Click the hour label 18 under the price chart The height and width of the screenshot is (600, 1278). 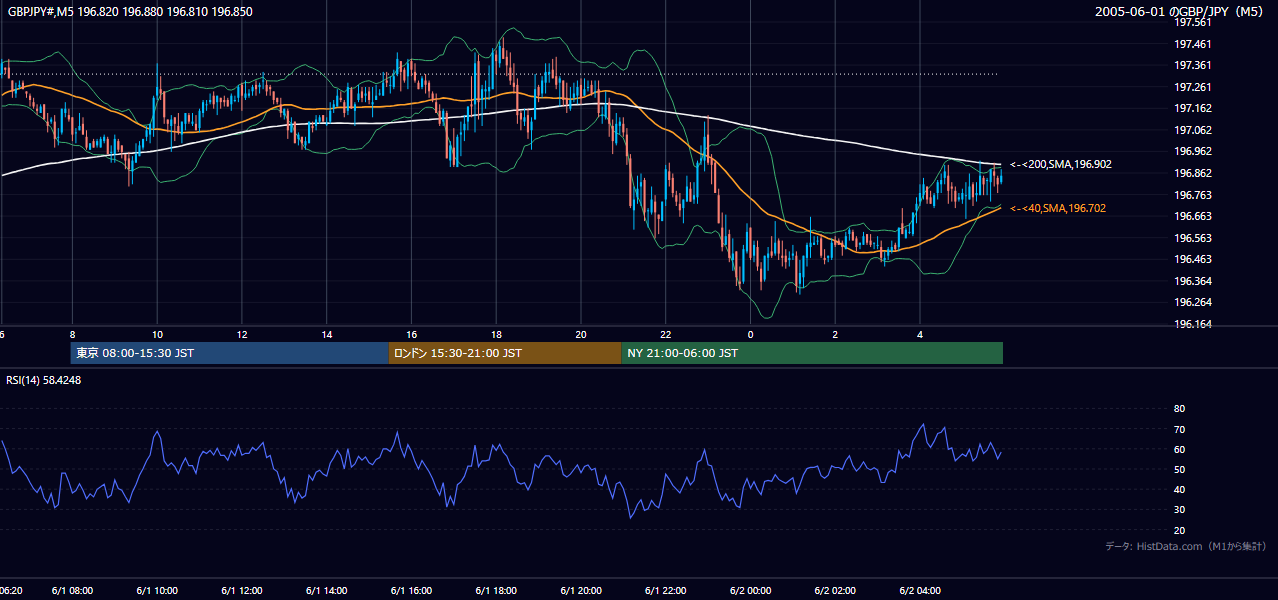click(497, 334)
